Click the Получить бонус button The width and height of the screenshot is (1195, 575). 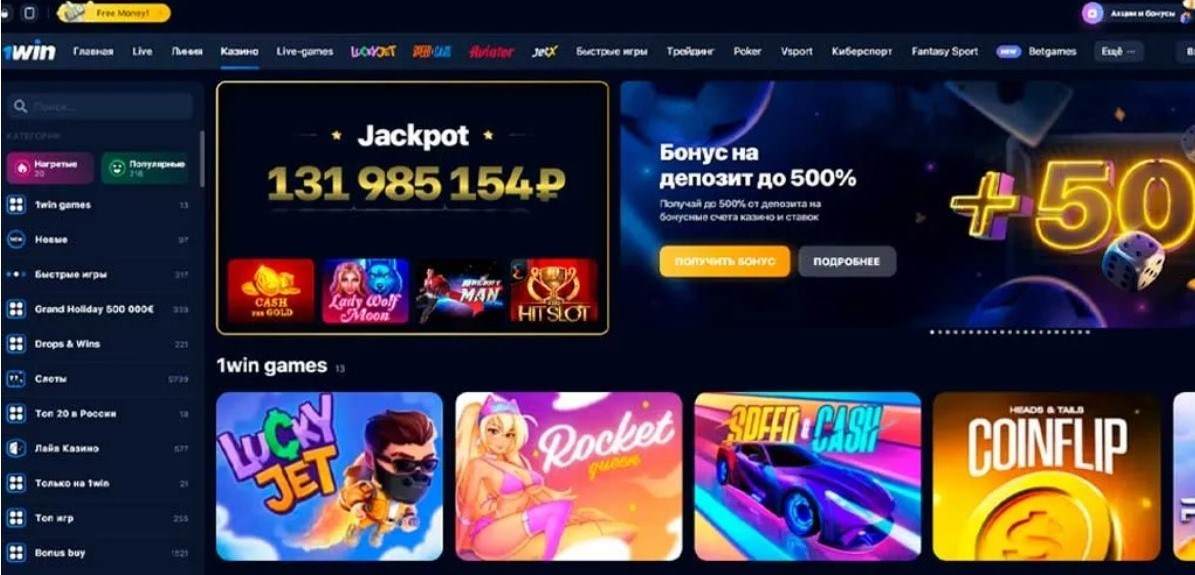click(x=725, y=262)
